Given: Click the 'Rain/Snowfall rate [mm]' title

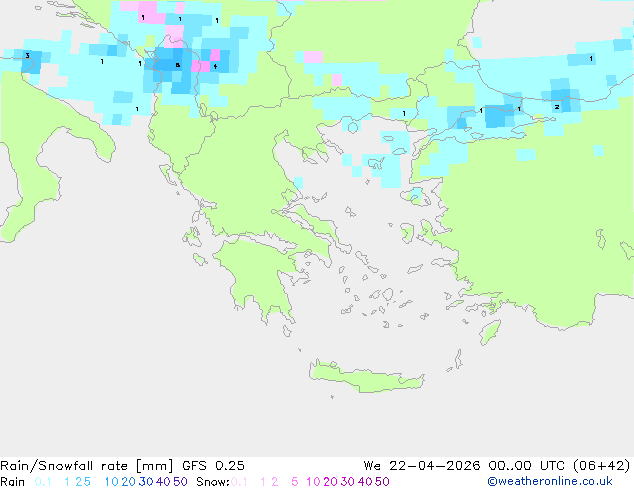Looking at the screenshot, I should (87, 466).
